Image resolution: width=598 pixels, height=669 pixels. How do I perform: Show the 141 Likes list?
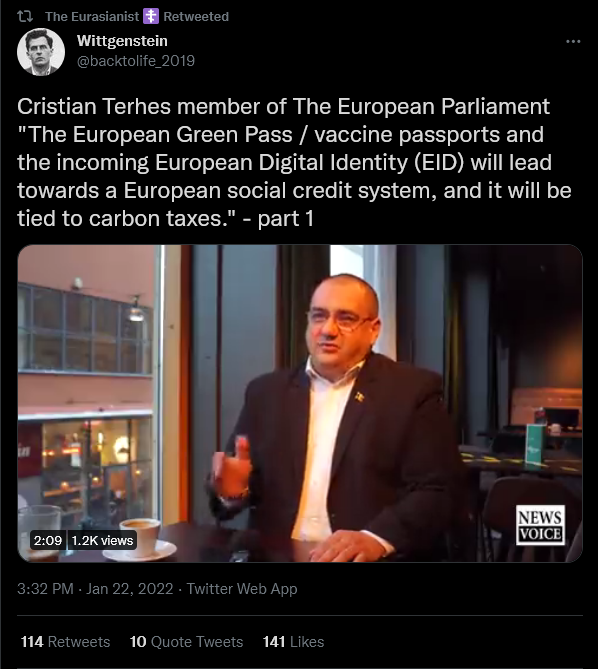[x=293, y=642]
